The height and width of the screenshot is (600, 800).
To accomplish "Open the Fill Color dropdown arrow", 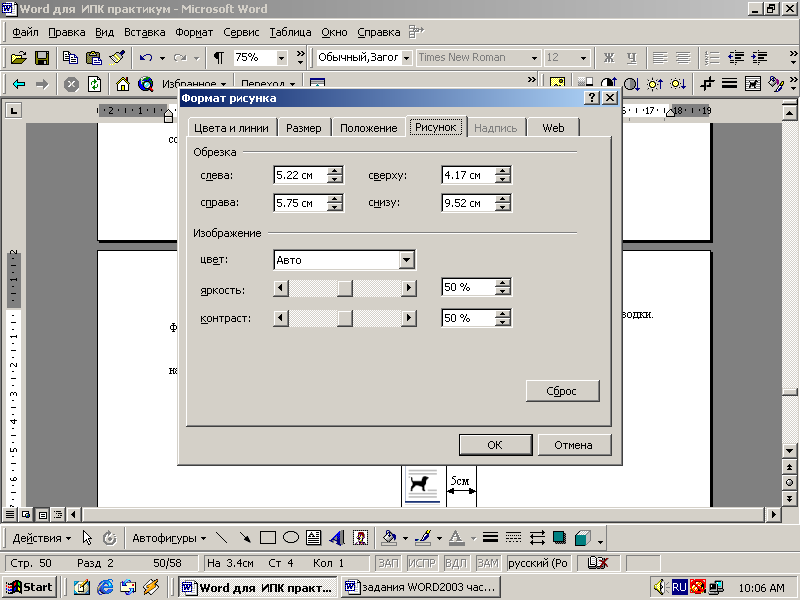I will 405,538.
